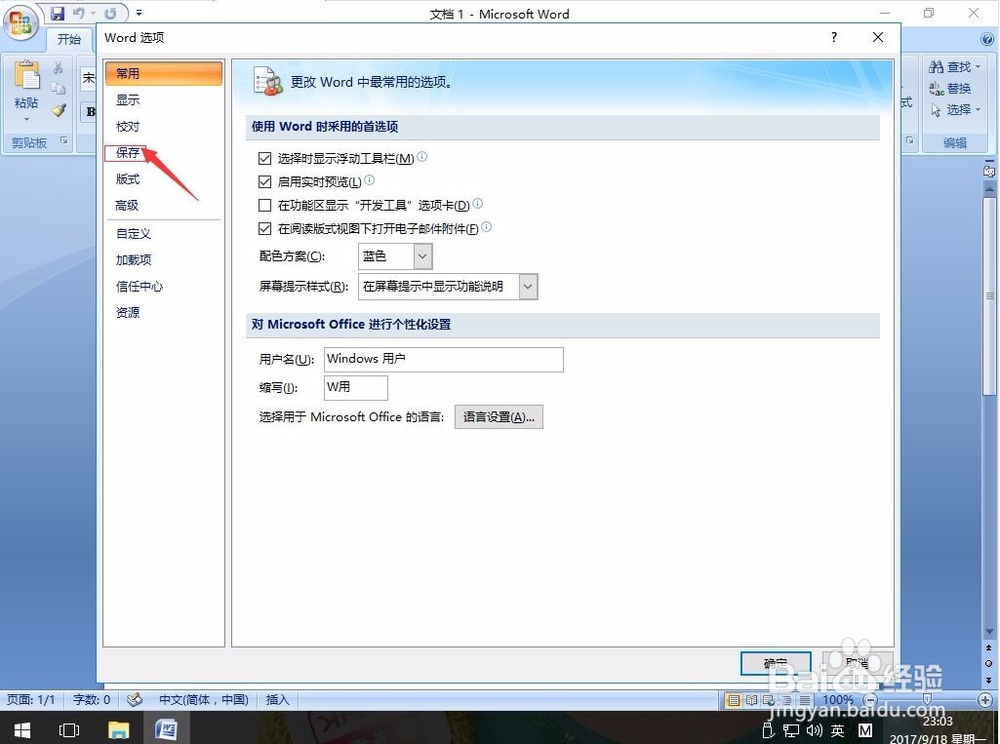This screenshot has height=744, width=1000.
Task: Click the 选择 cursor button
Action: (950, 110)
